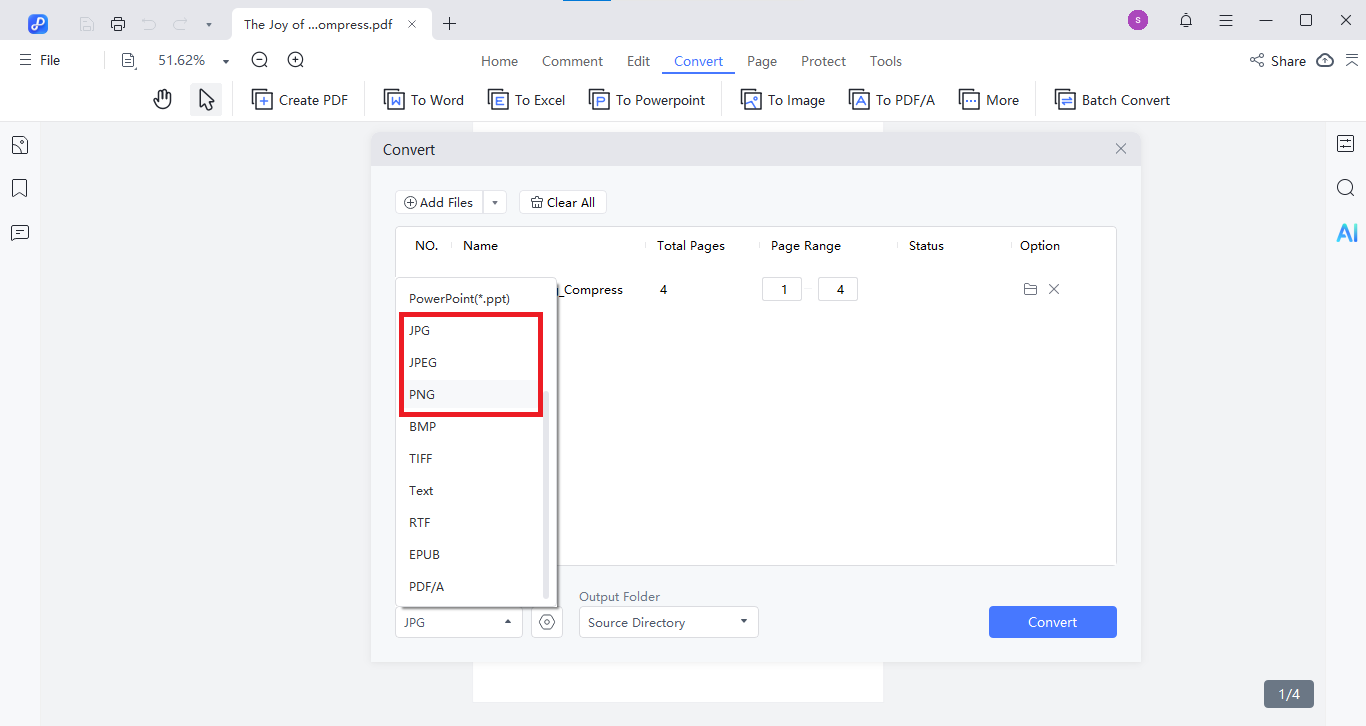
Task: Click Clear All to remove files
Action: (562, 201)
